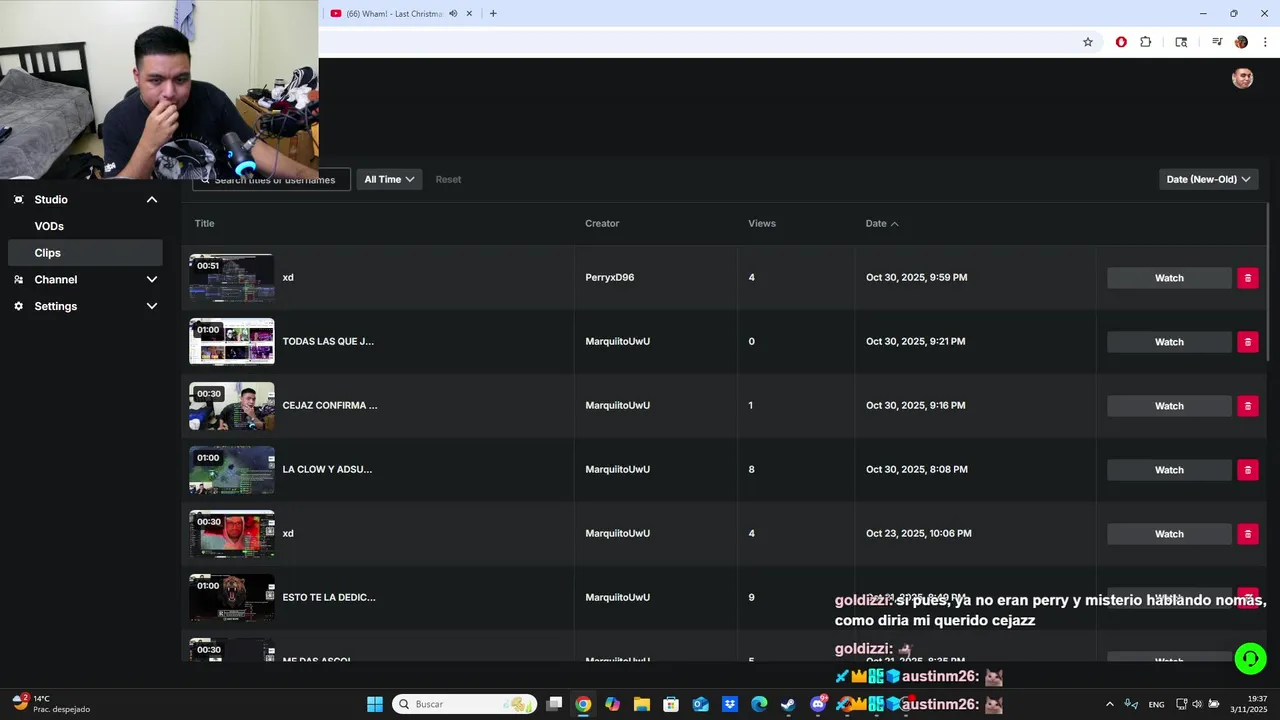Open the TODAS LAS QUE J... thumbnail
Screen dimensions: 1280x720
click(x=232, y=342)
